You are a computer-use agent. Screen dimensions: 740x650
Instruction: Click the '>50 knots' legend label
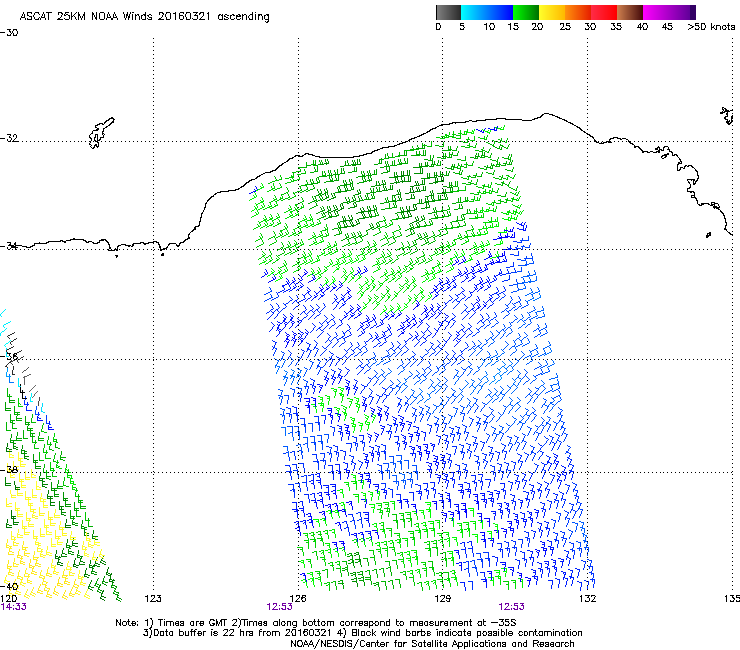(x=711, y=27)
